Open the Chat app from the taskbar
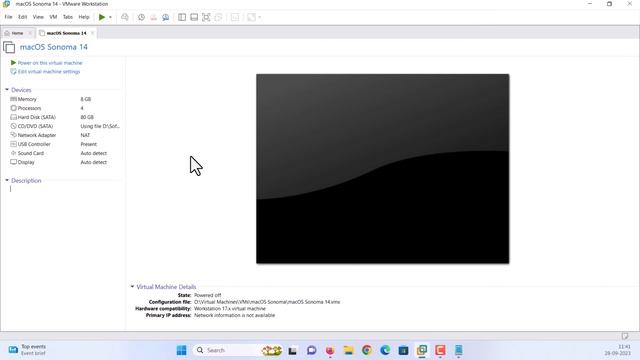This screenshot has height=360, width=640. coord(311,350)
